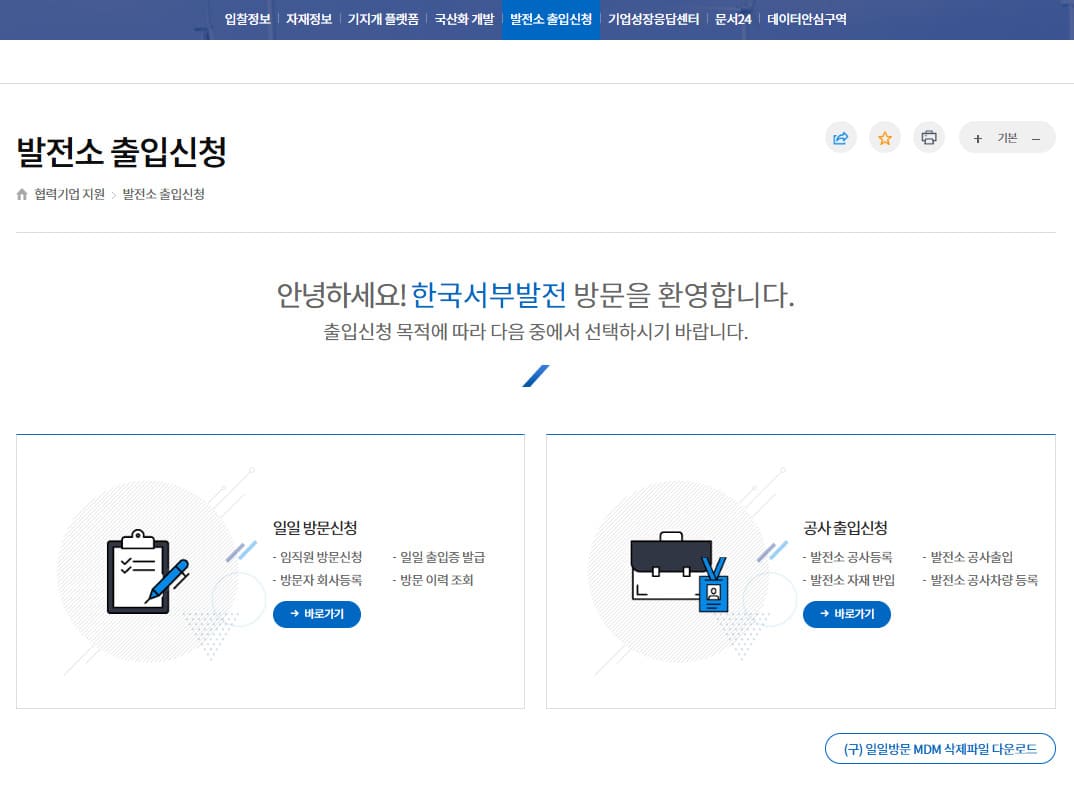1074x791 pixels.
Task: Click 기본 font size label
Action: coord(1007,138)
